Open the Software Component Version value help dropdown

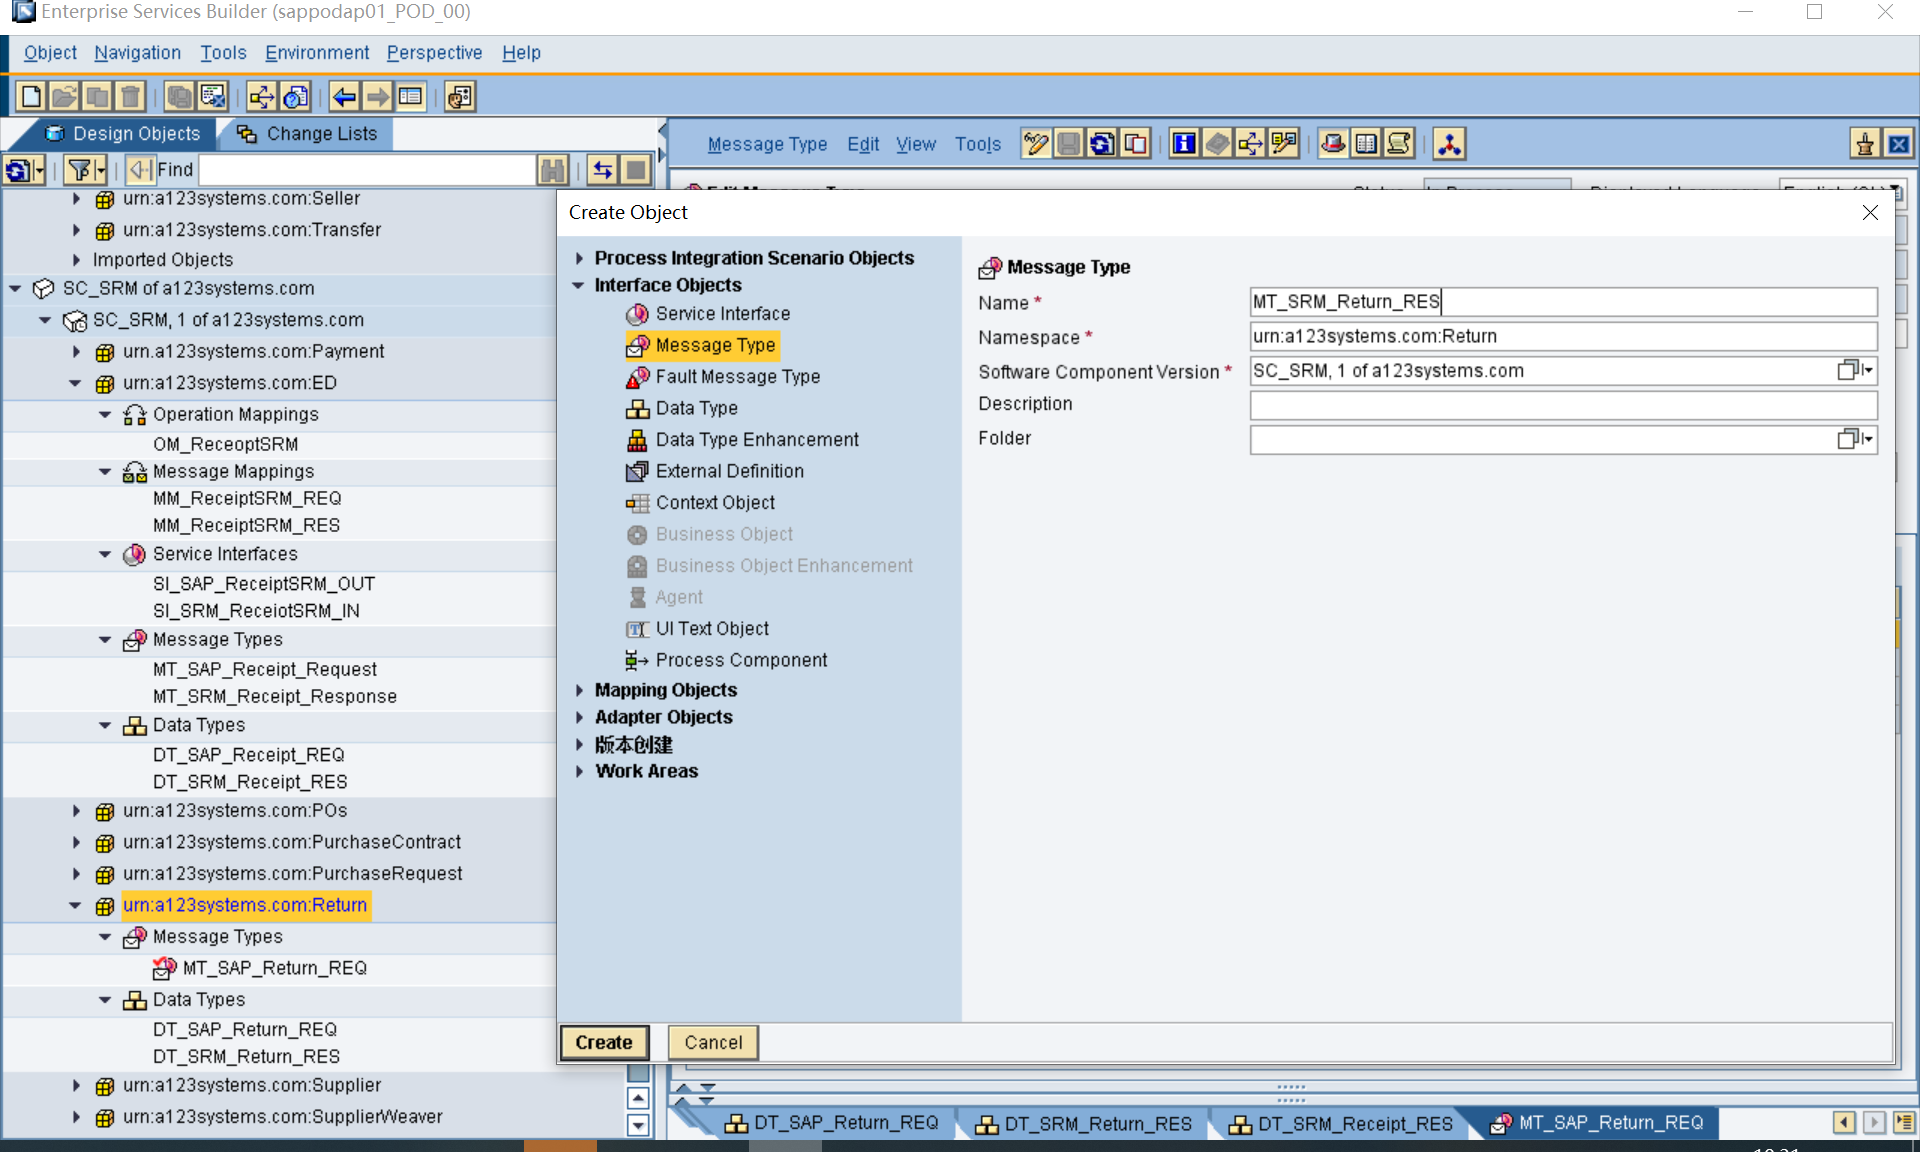point(1855,370)
